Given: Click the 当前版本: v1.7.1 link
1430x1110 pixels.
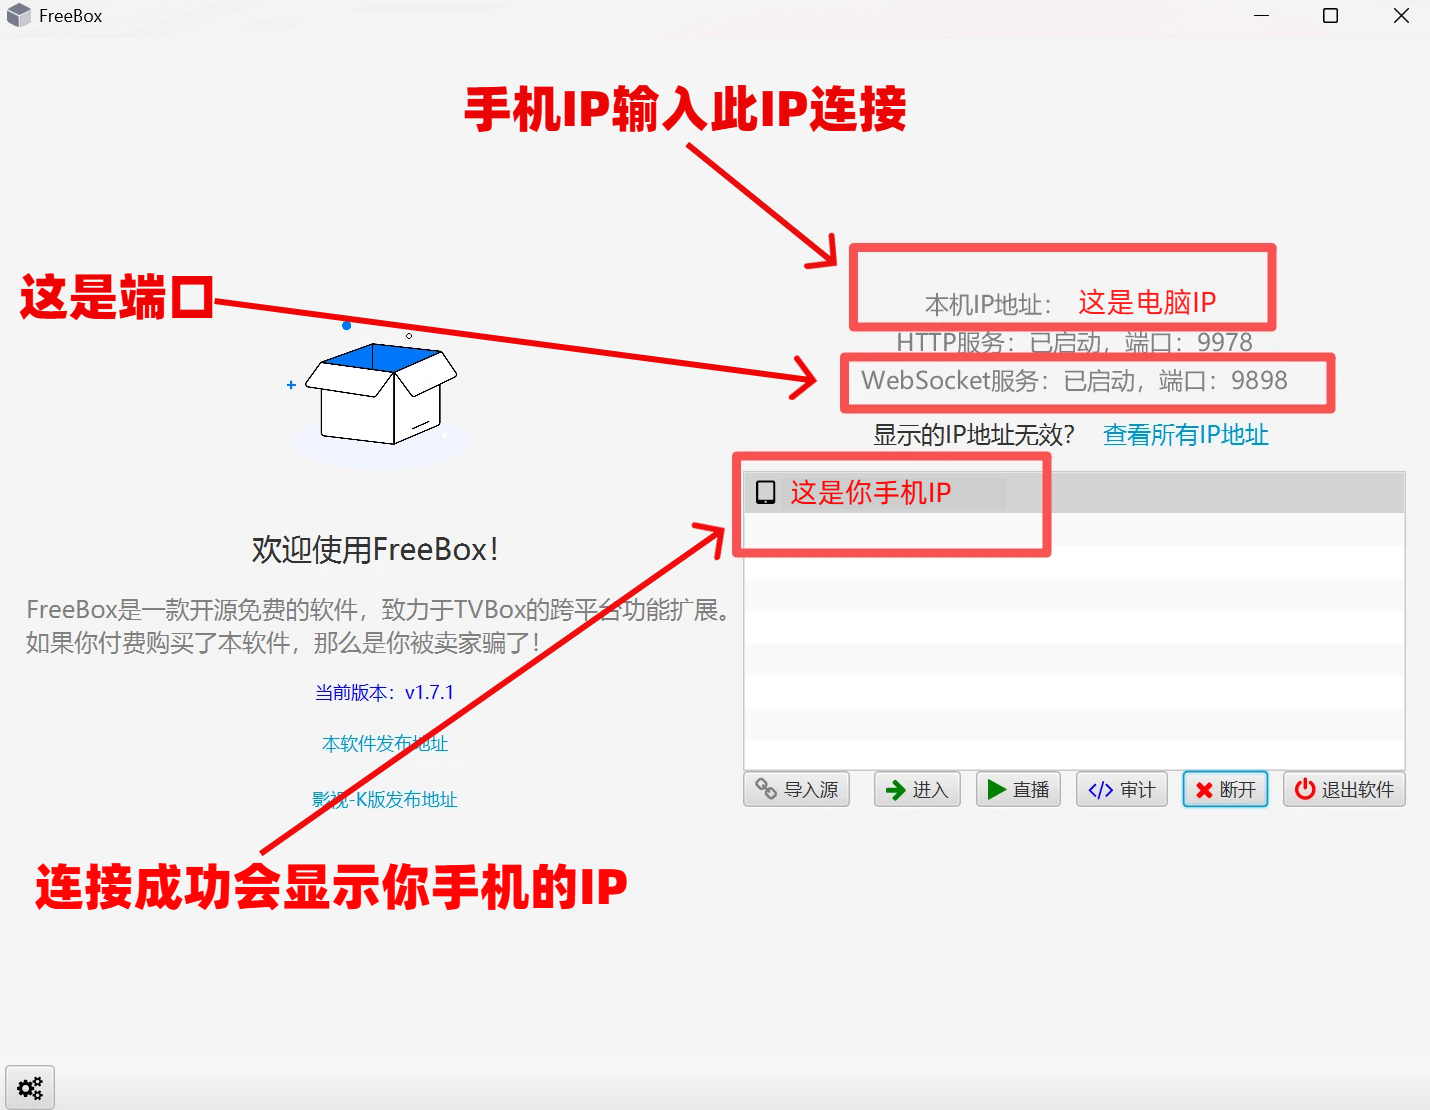Looking at the screenshot, I should point(385,692).
